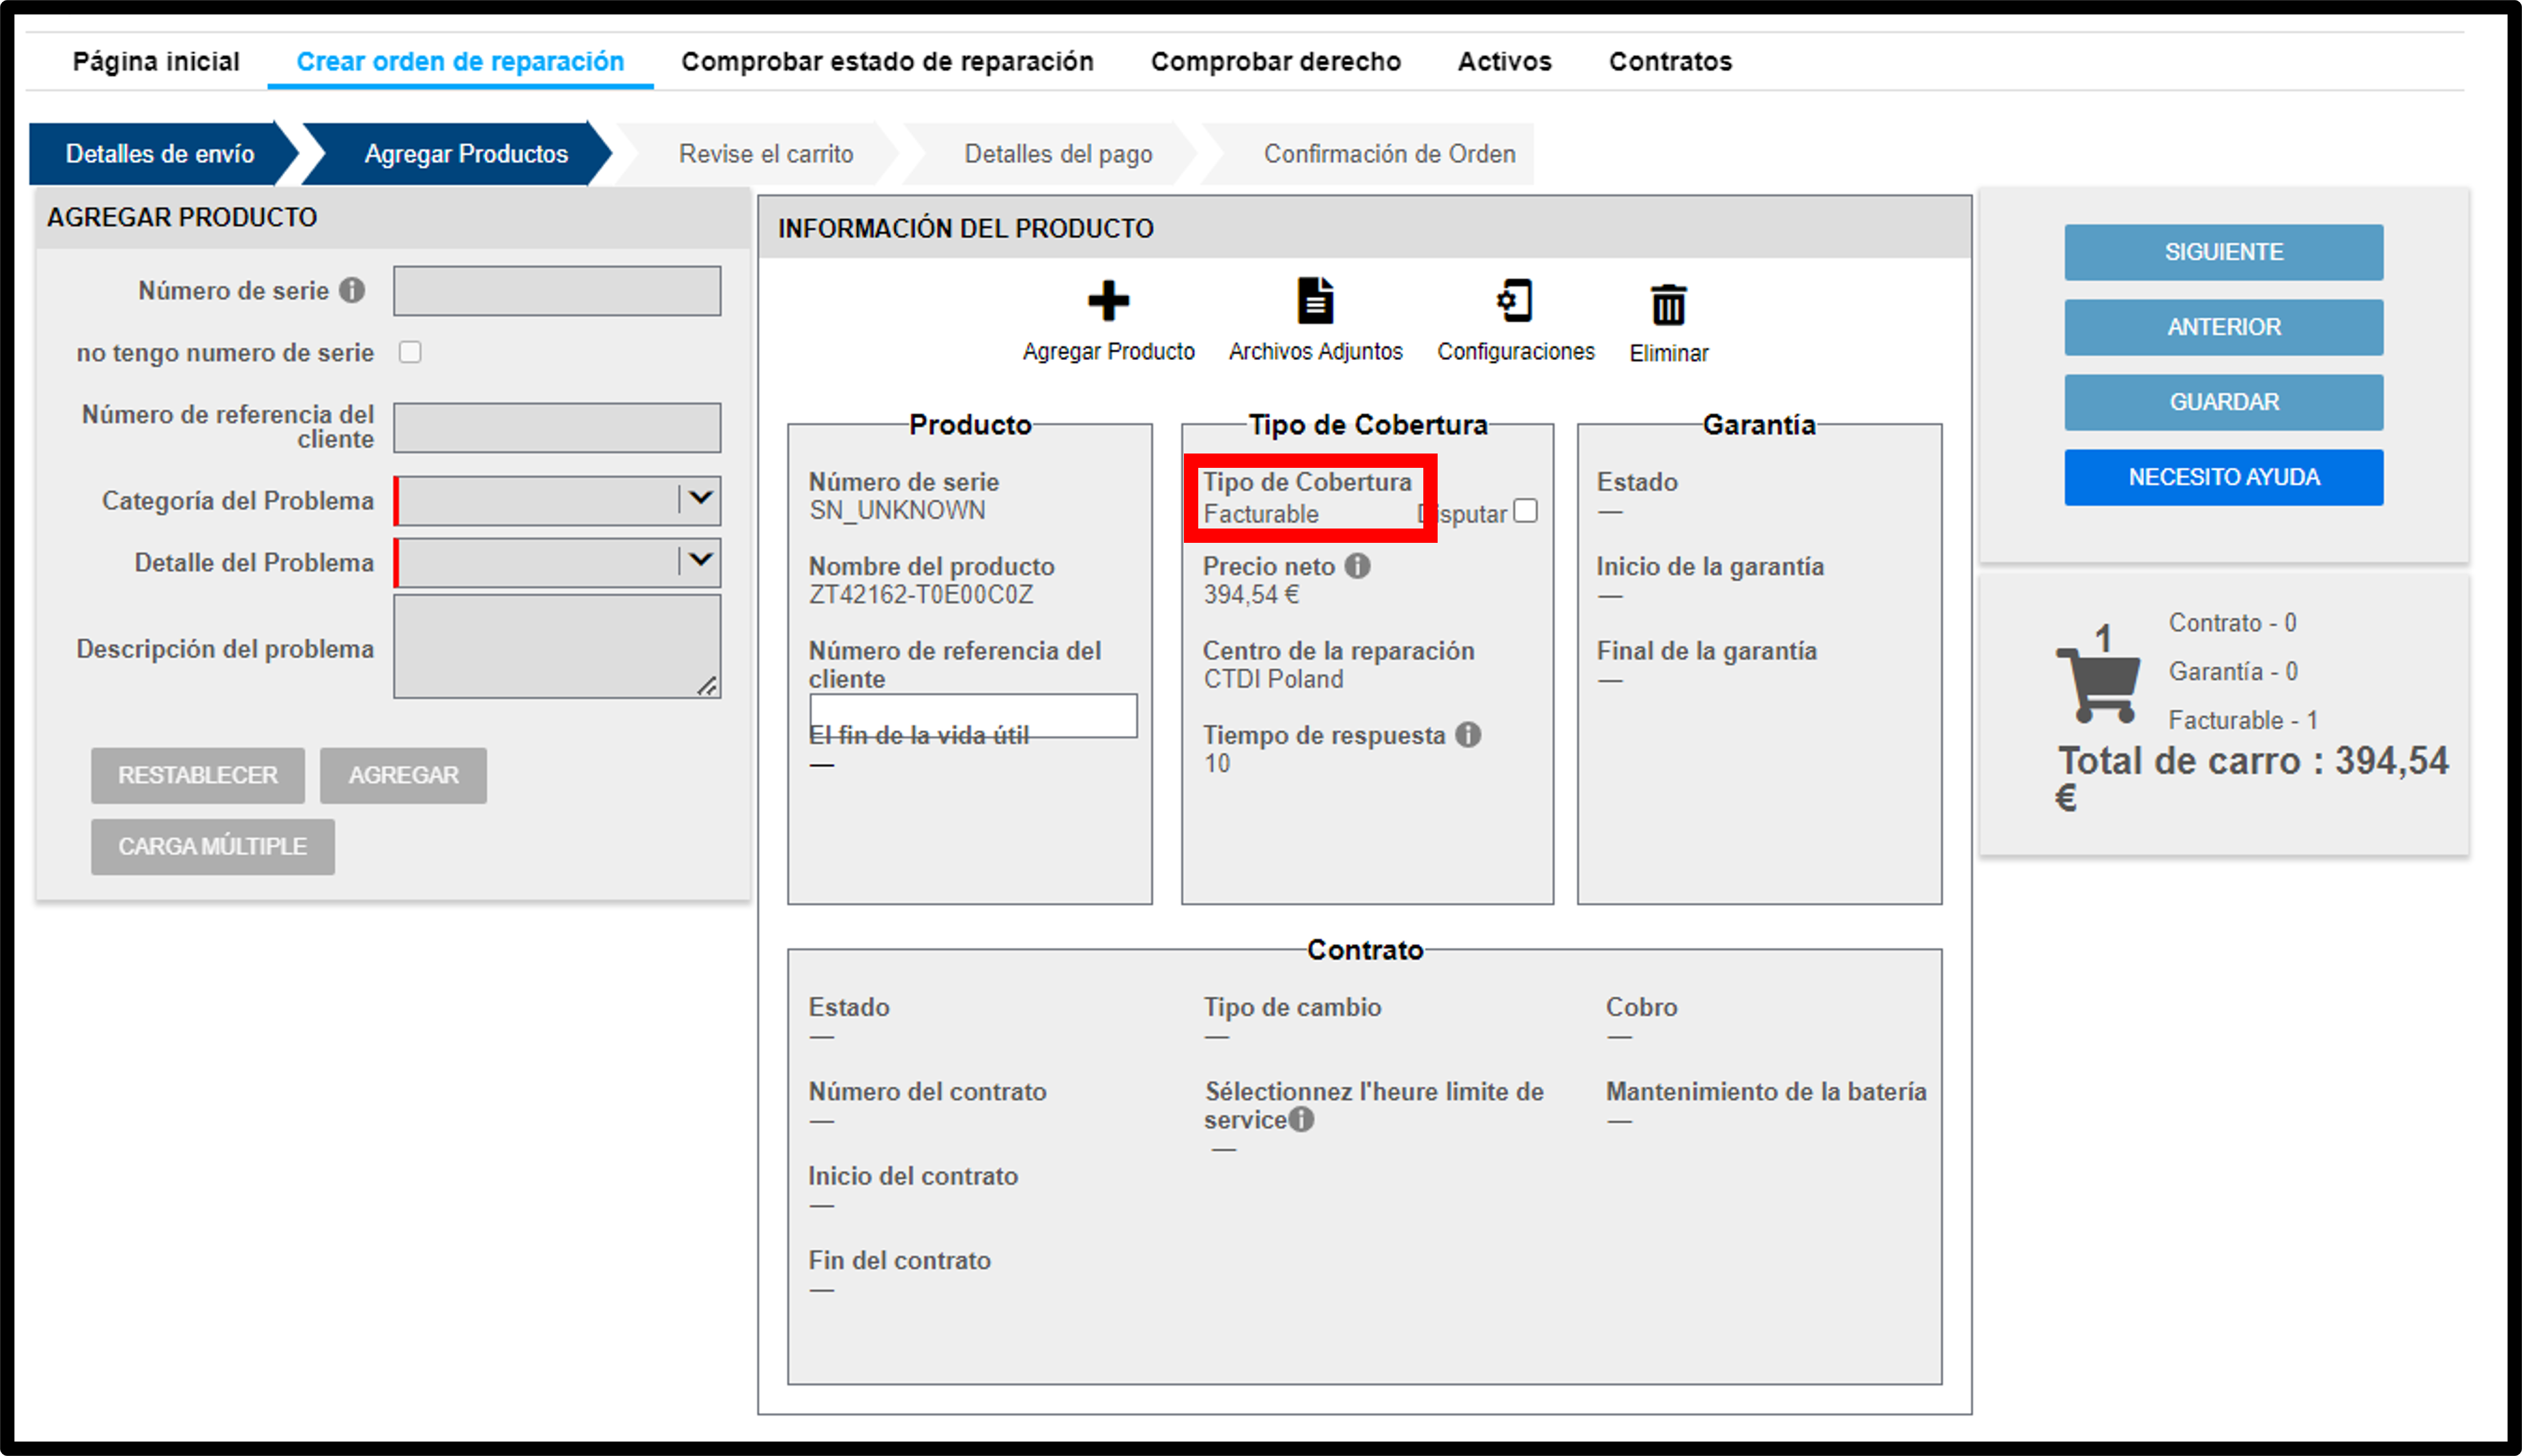Click the Eliminar trash icon
Image resolution: width=2522 pixels, height=1456 pixels.
pos(1668,305)
